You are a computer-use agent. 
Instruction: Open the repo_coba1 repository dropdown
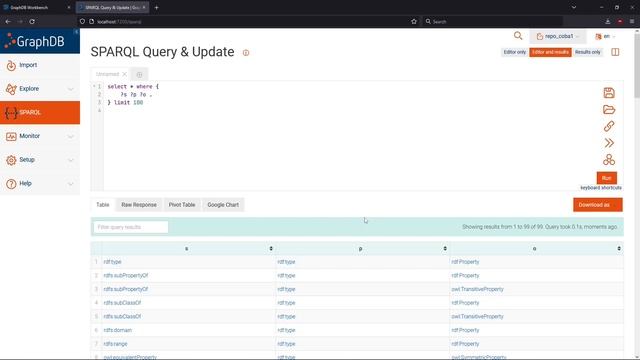pyautogui.click(x=558, y=36)
